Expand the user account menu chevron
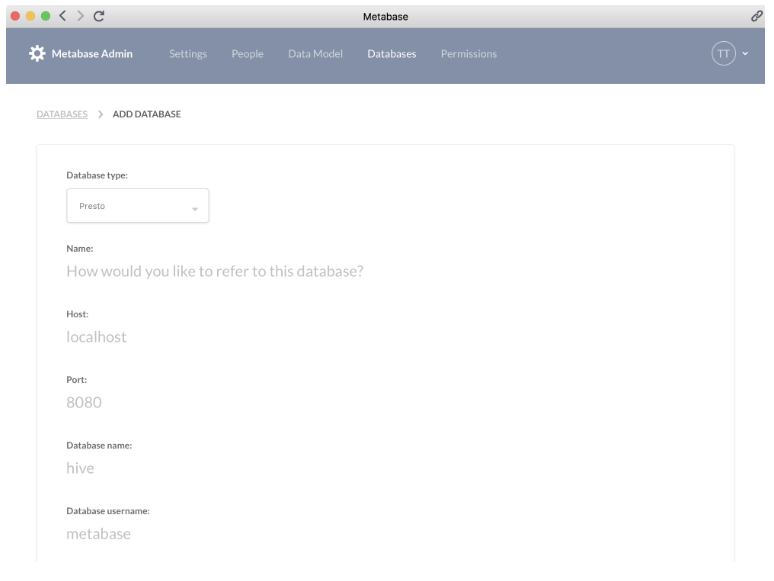 coord(745,53)
